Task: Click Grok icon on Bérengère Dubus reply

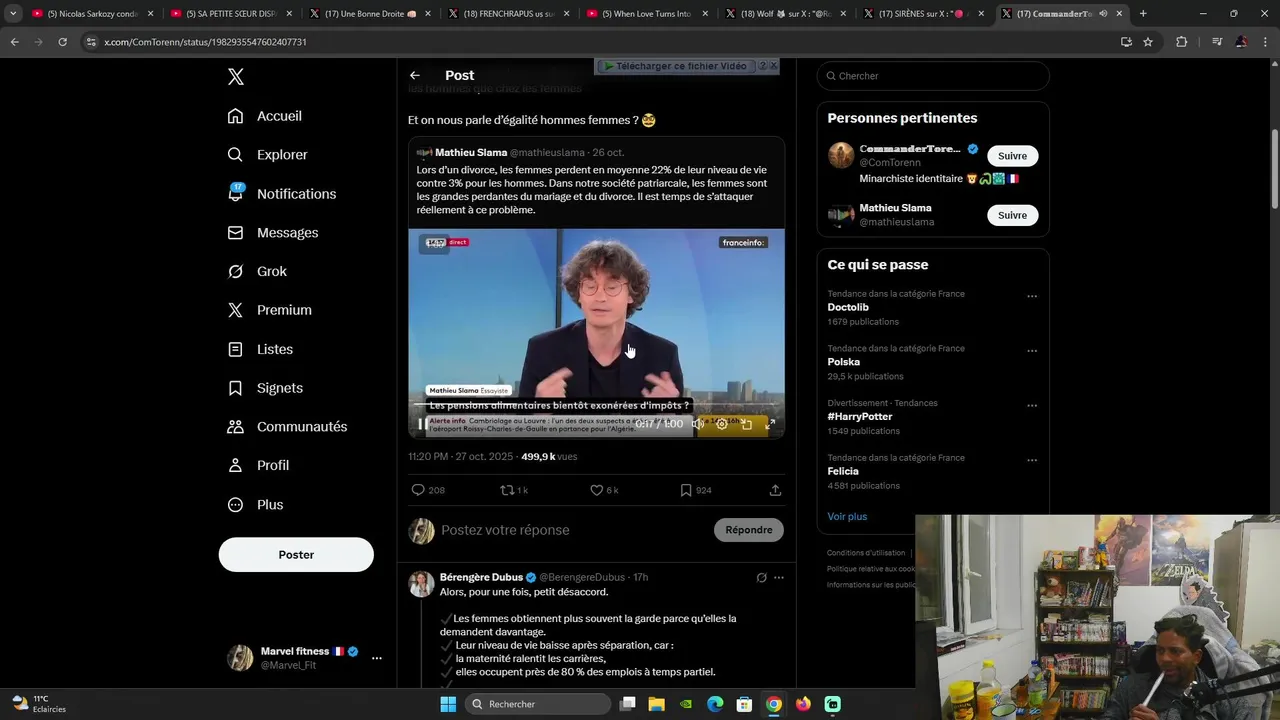Action: click(x=761, y=578)
